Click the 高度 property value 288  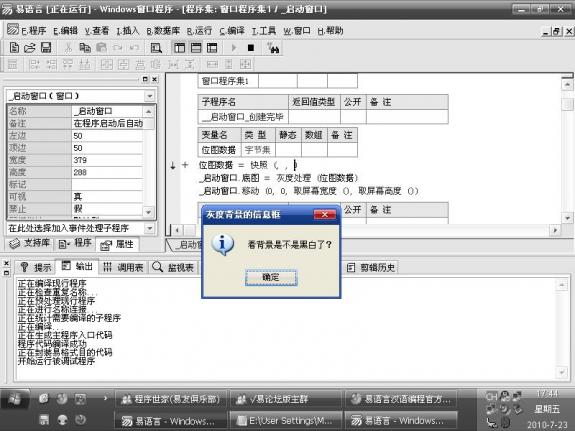107,172
